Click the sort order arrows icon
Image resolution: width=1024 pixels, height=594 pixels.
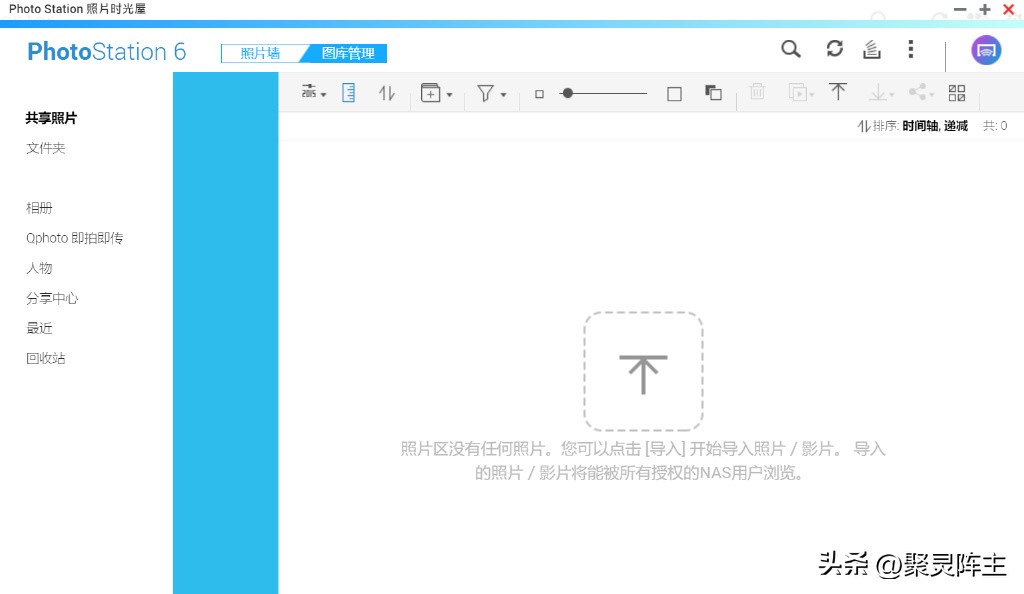coord(387,93)
